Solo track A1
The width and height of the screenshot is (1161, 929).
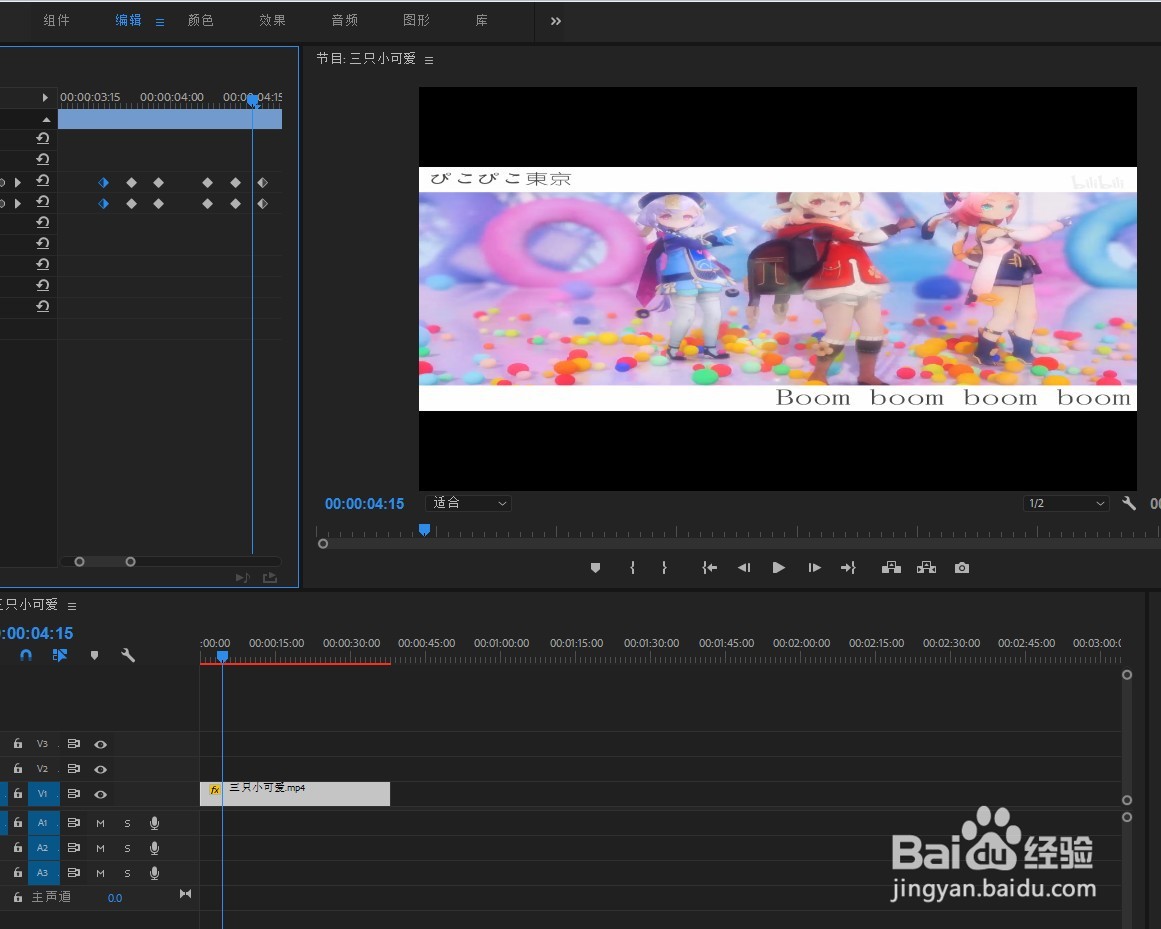(127, 823)
